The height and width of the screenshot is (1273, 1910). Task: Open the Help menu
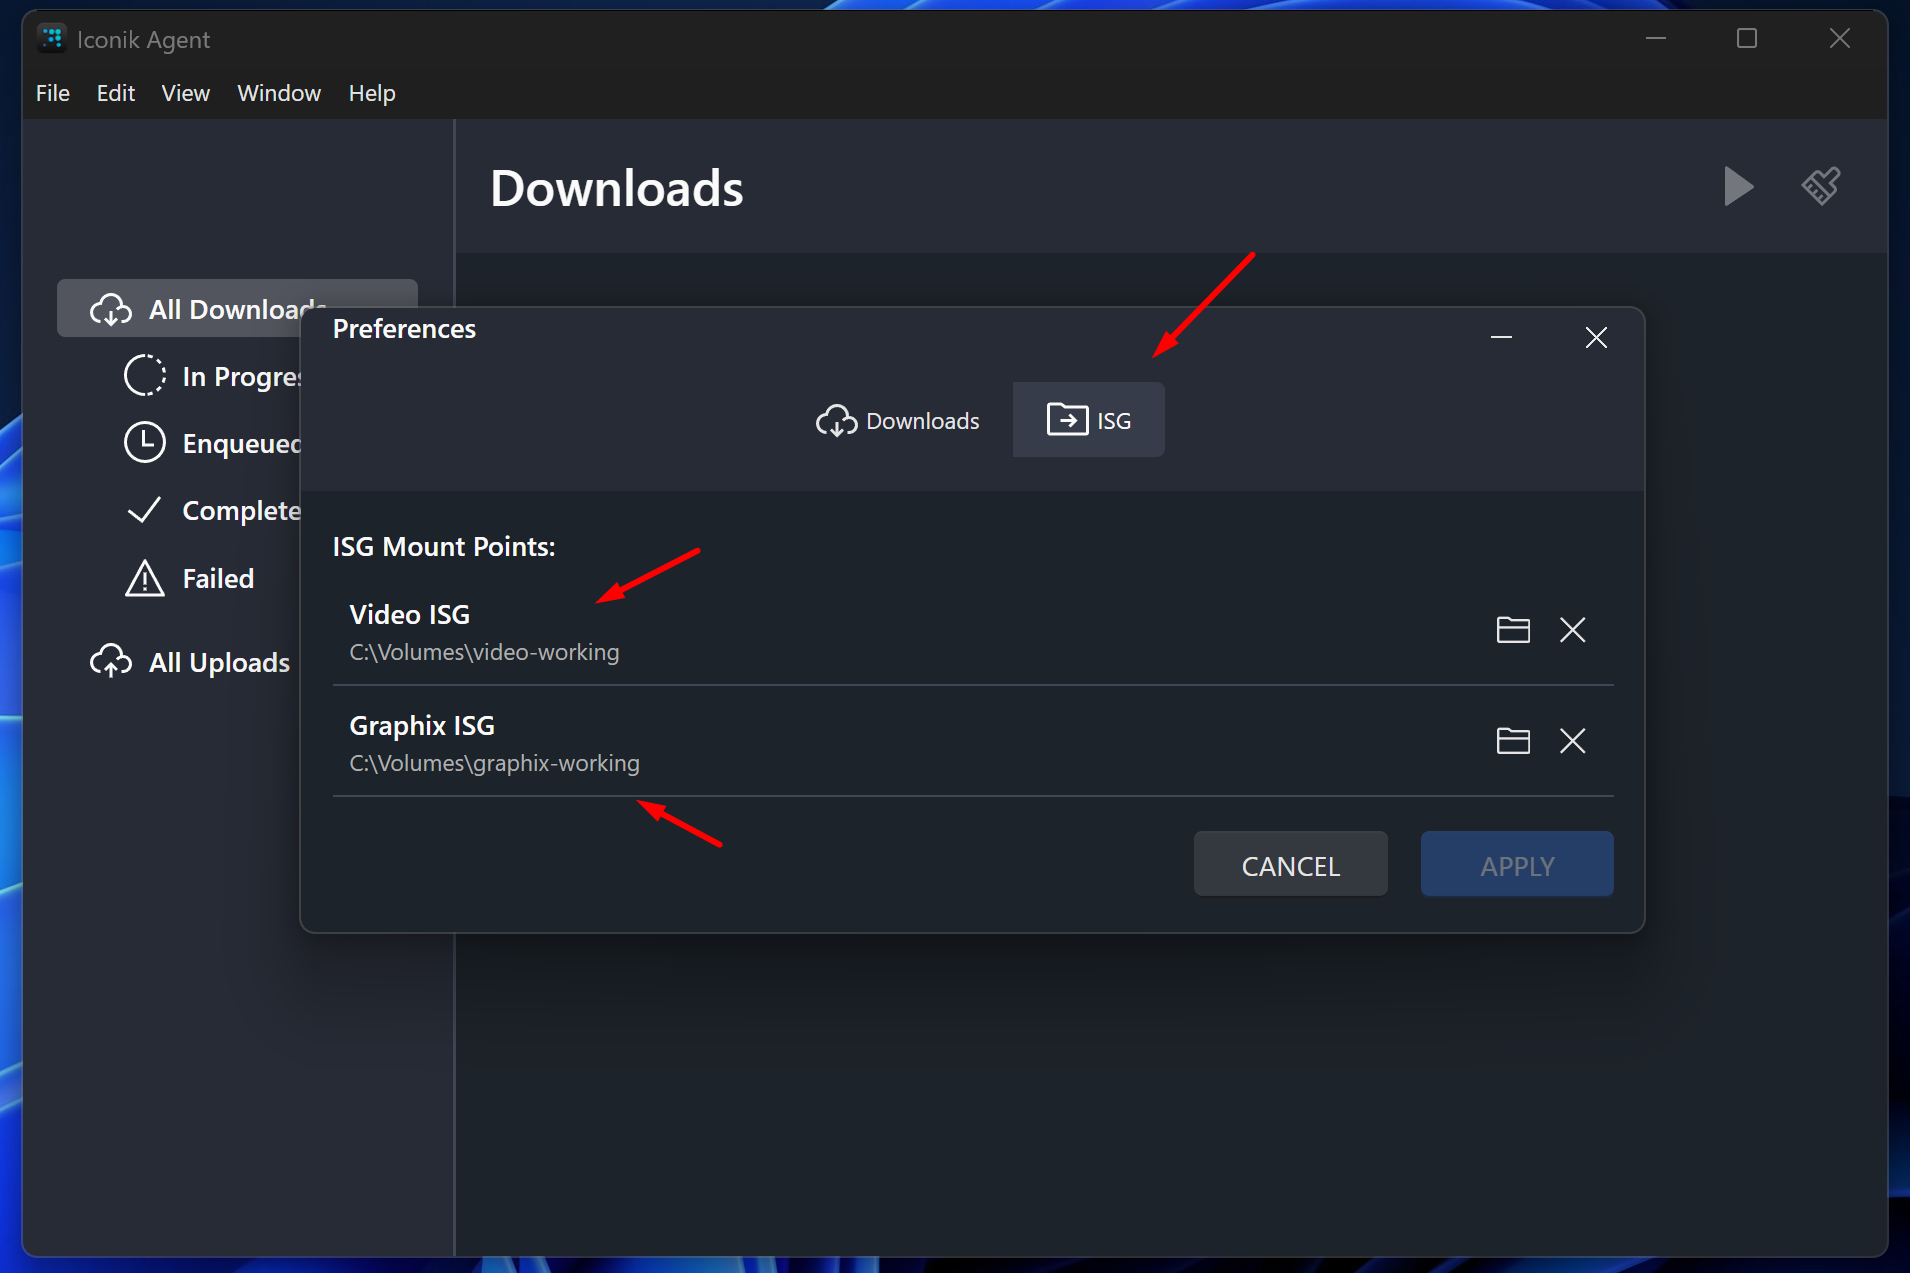(x=372, y=93)
